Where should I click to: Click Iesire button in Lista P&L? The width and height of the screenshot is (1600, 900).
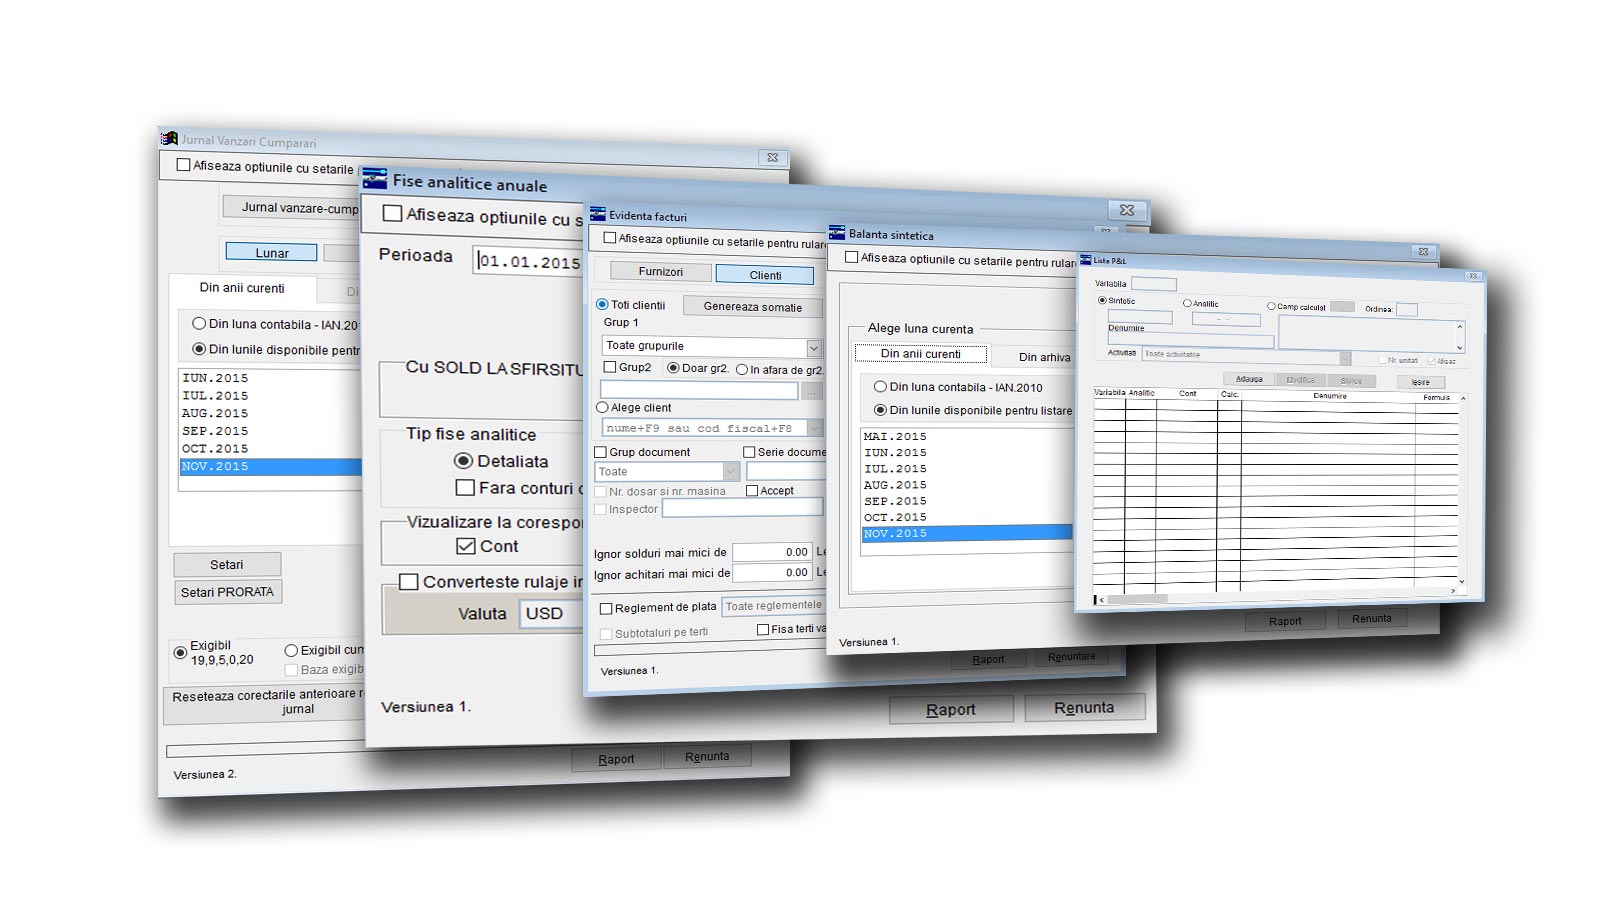(x=1420, y=382)
